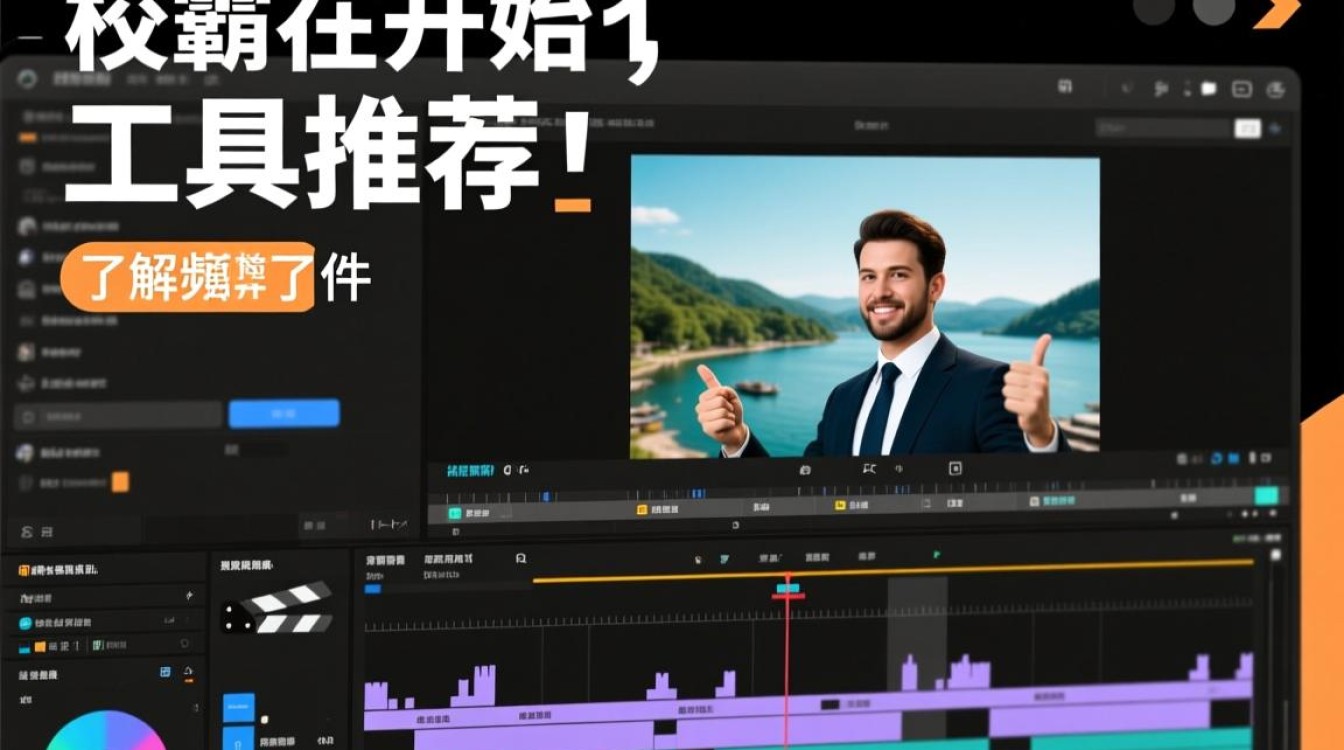Open the white folder icon in the top toolbar

(1208, 89)
